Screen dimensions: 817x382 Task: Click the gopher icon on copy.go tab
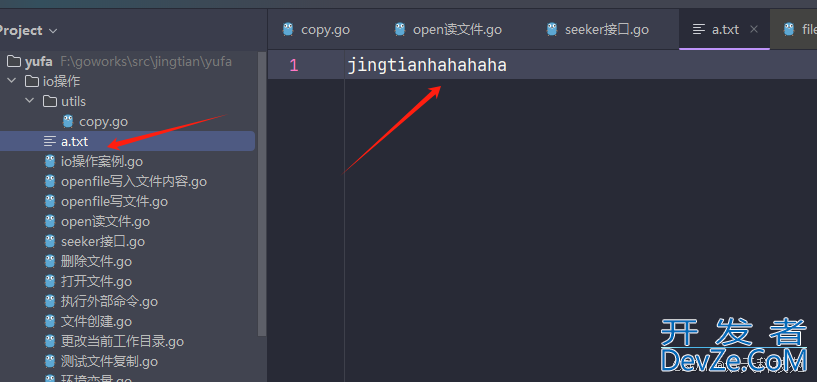pyautogui.click(x=288, y=29)
